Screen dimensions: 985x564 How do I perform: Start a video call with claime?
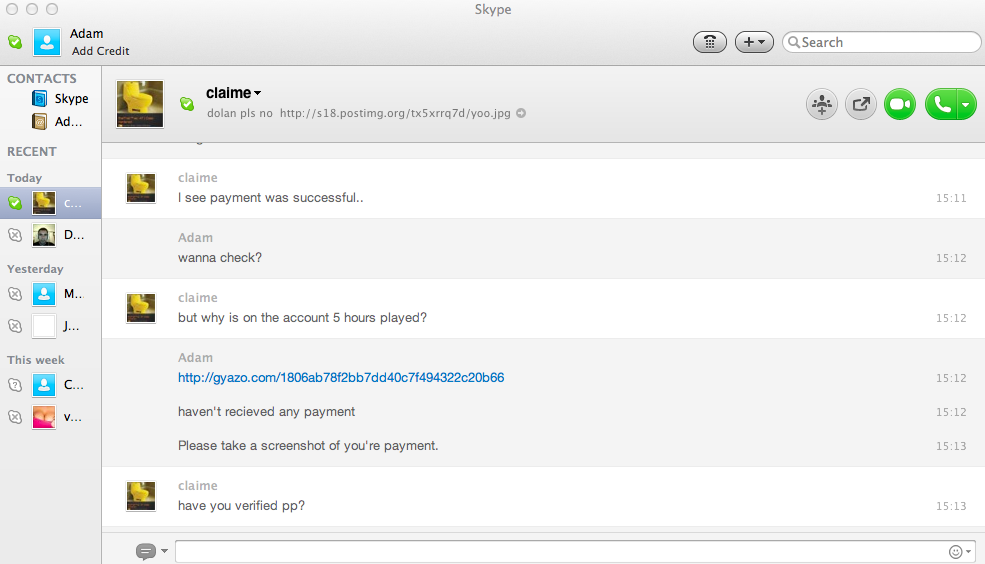click(x=900, y=104)
